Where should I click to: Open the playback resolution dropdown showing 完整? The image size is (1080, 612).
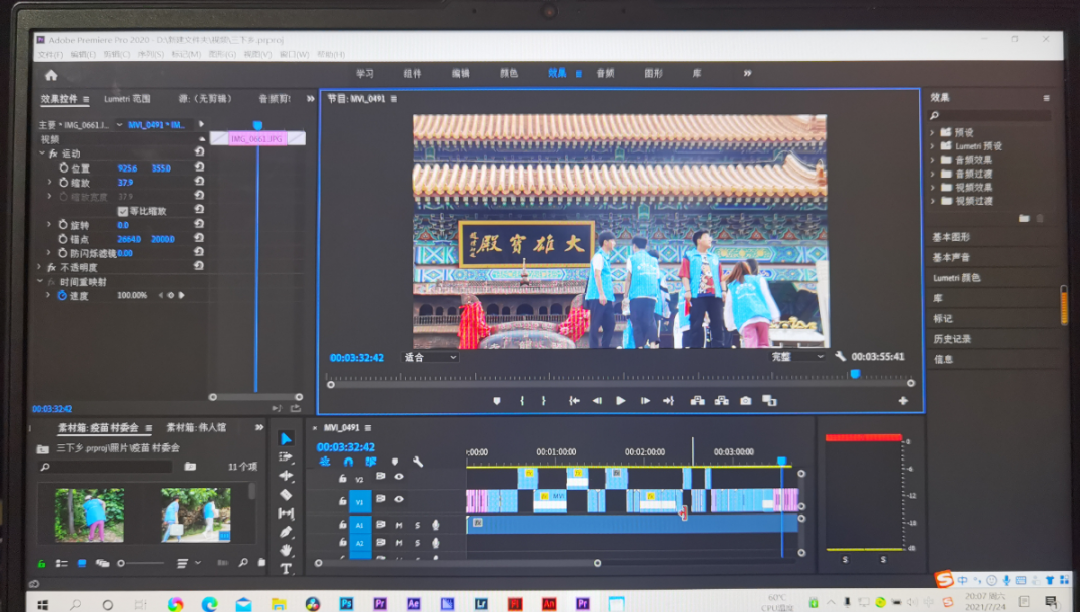pos(797,357)
